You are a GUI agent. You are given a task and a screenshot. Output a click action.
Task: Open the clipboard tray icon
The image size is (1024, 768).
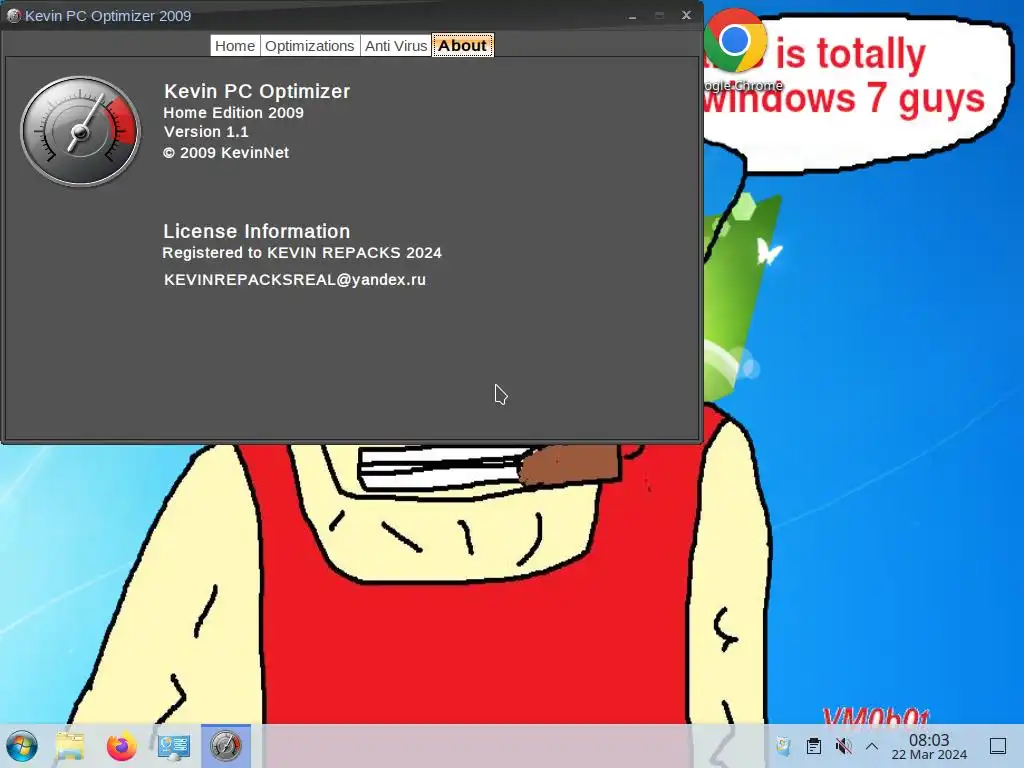[814, 746]
